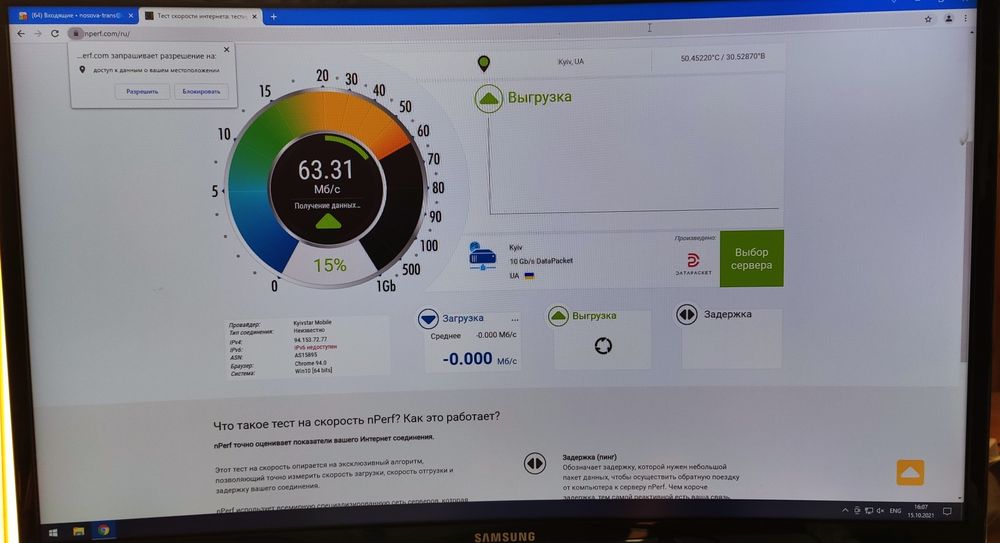Click the green upload arrow inside the gauge

coord(328,222)
